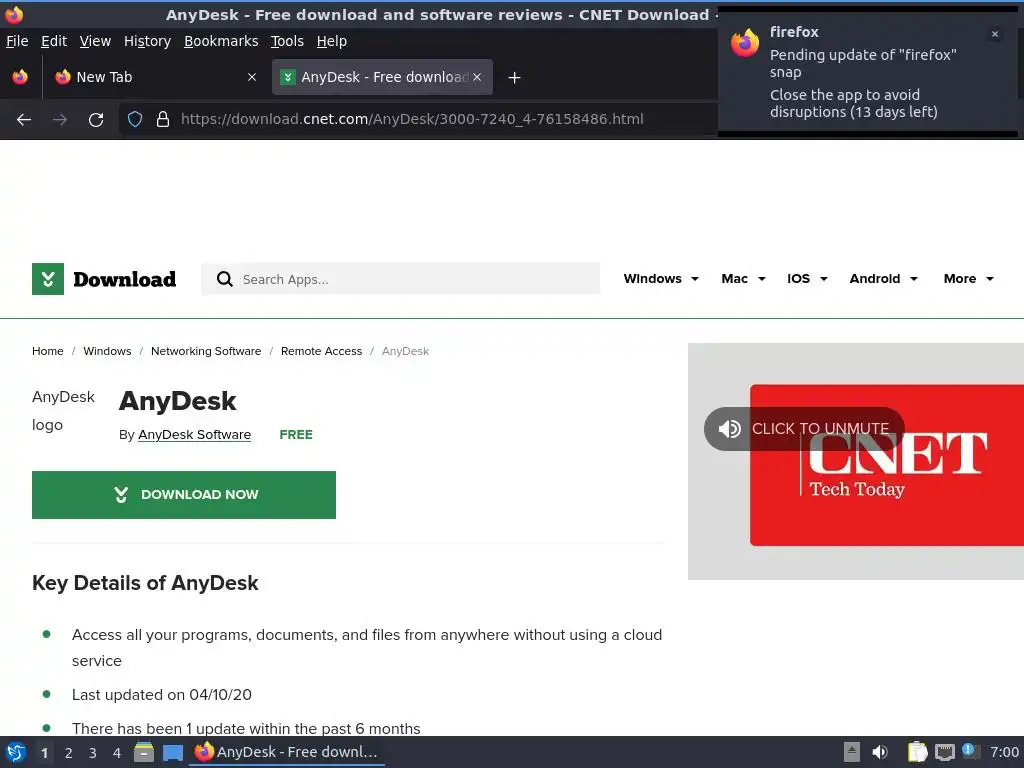This screenshot has height=768, width=1024.
Task: Expand the Android dropdown menu
Action: [x=884, y=279]
